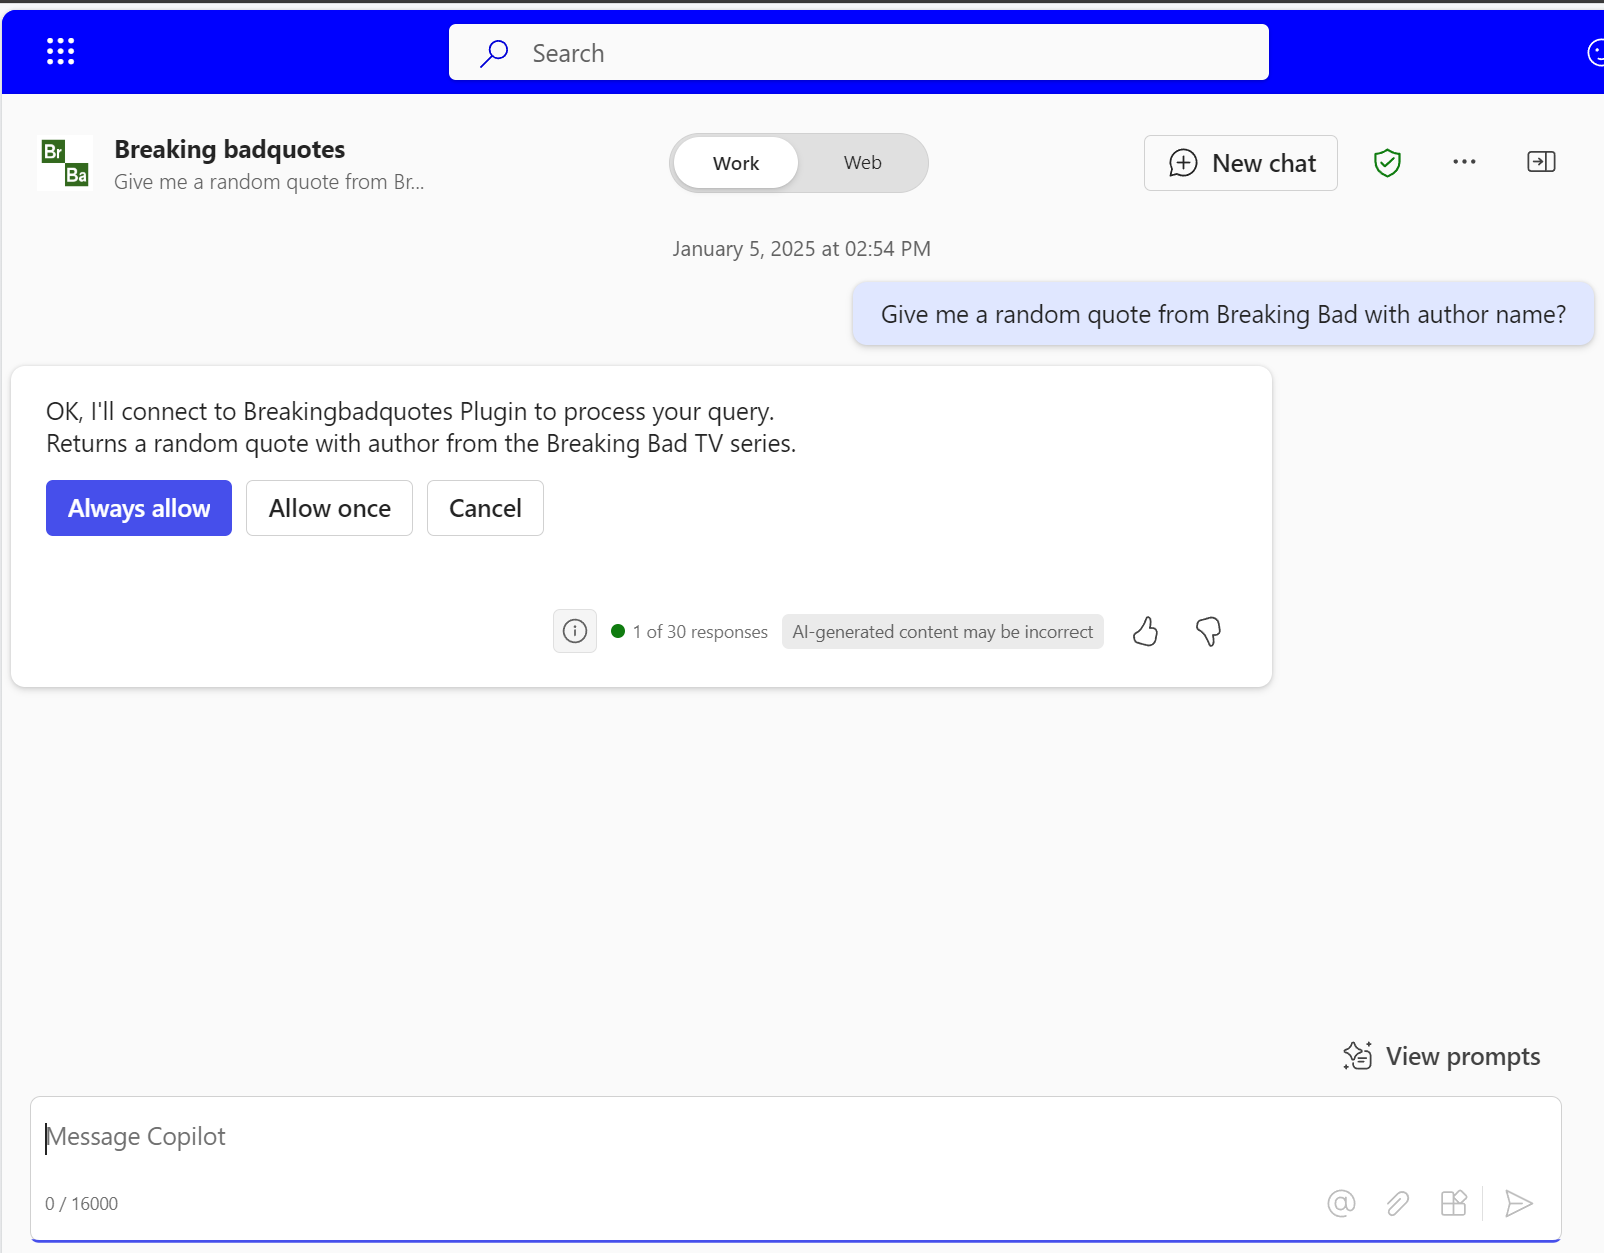Click the January 5, 2025 timestamp
The height and width of the screenshot is (1253, 1604).
801,249
